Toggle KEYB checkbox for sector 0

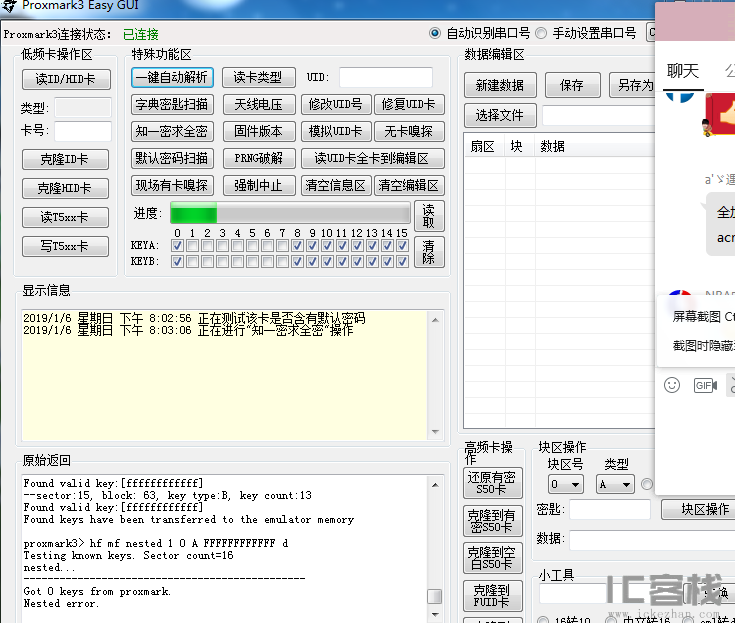[x=177, y=262]
